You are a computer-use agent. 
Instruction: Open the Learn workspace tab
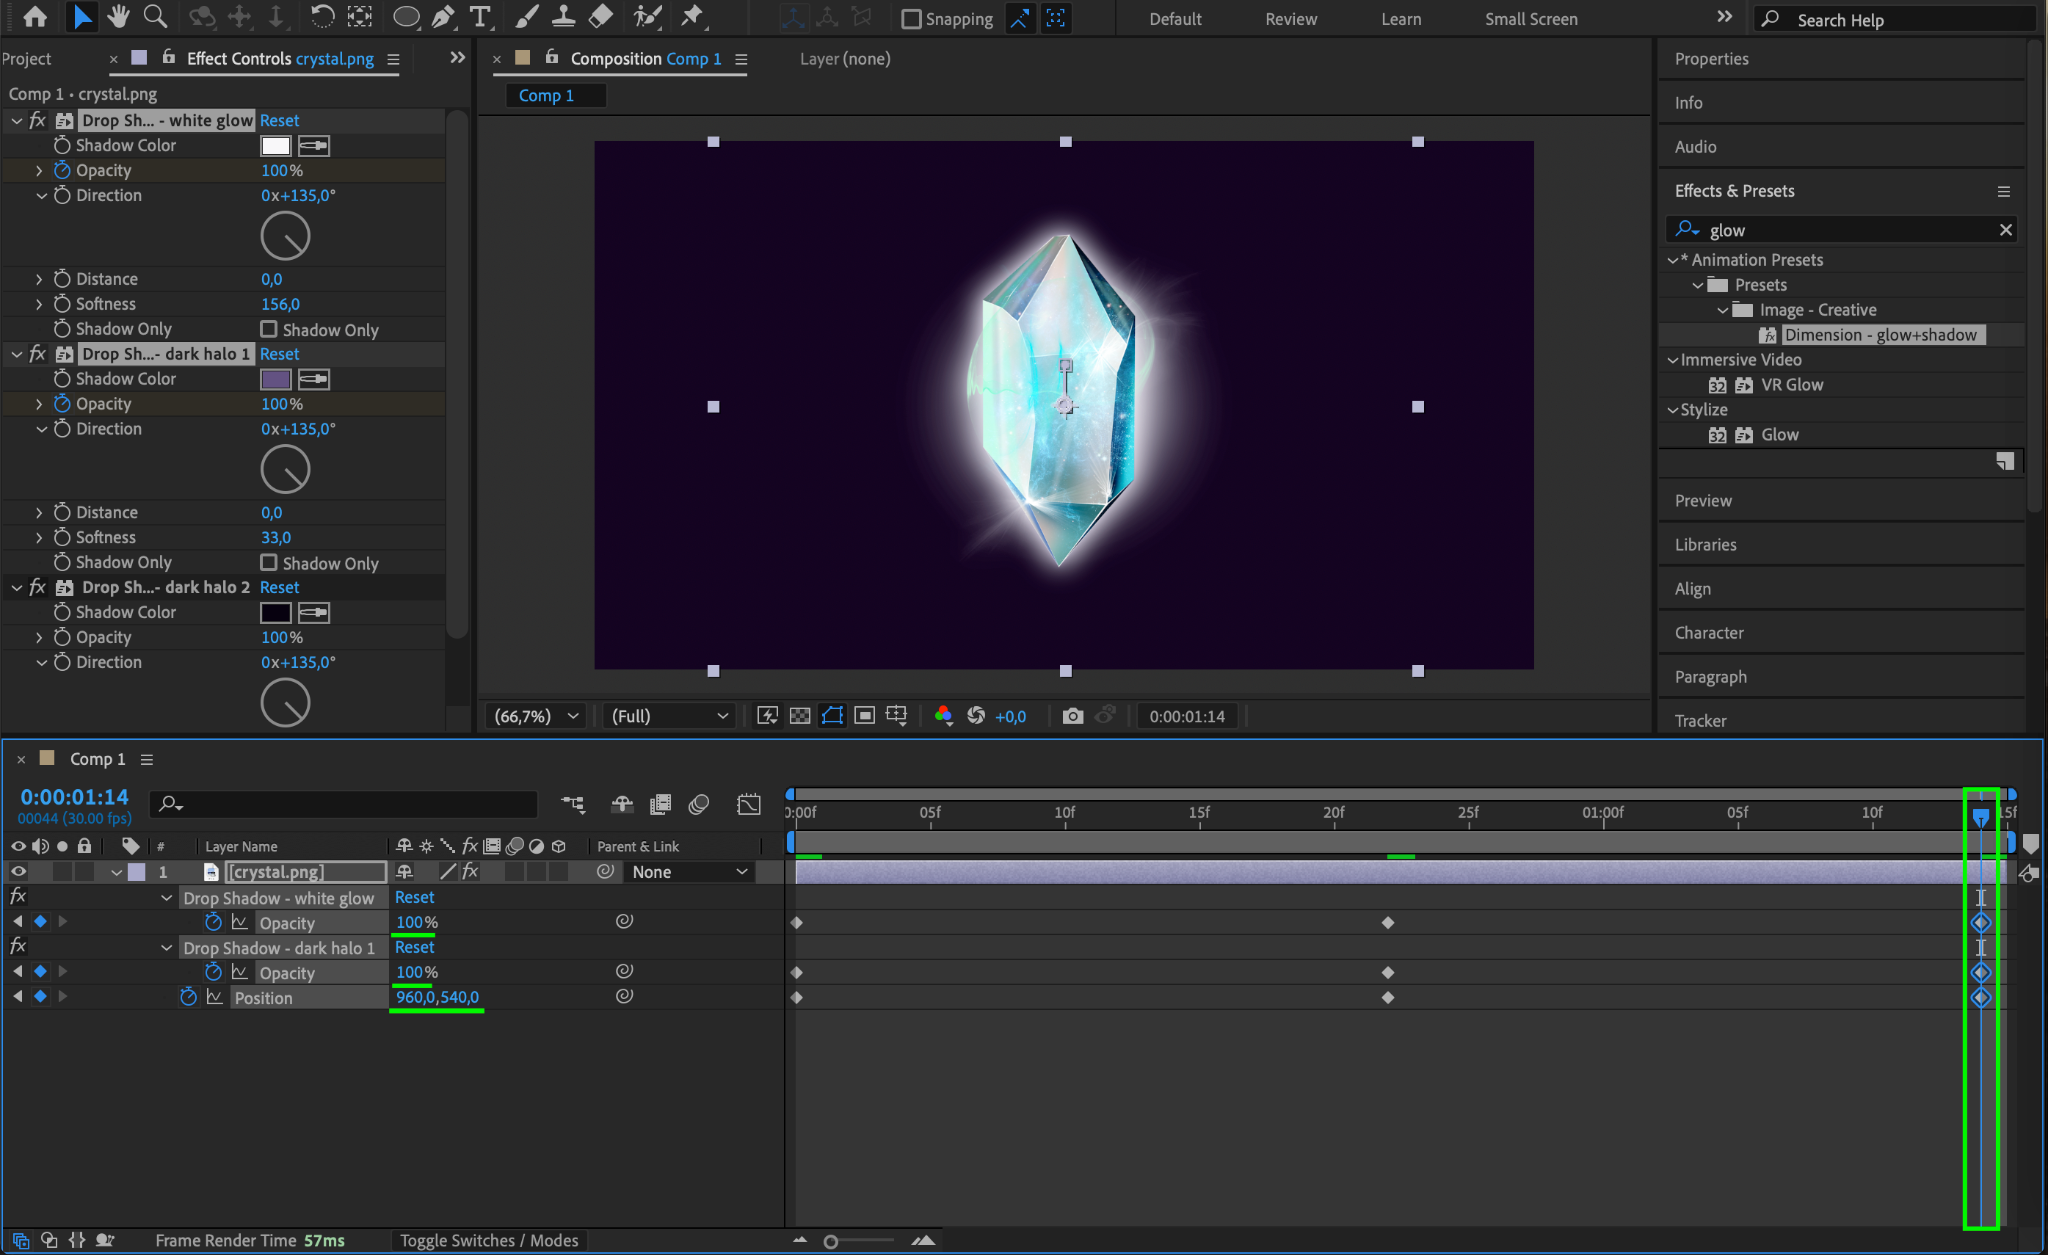pos(1400,19)
